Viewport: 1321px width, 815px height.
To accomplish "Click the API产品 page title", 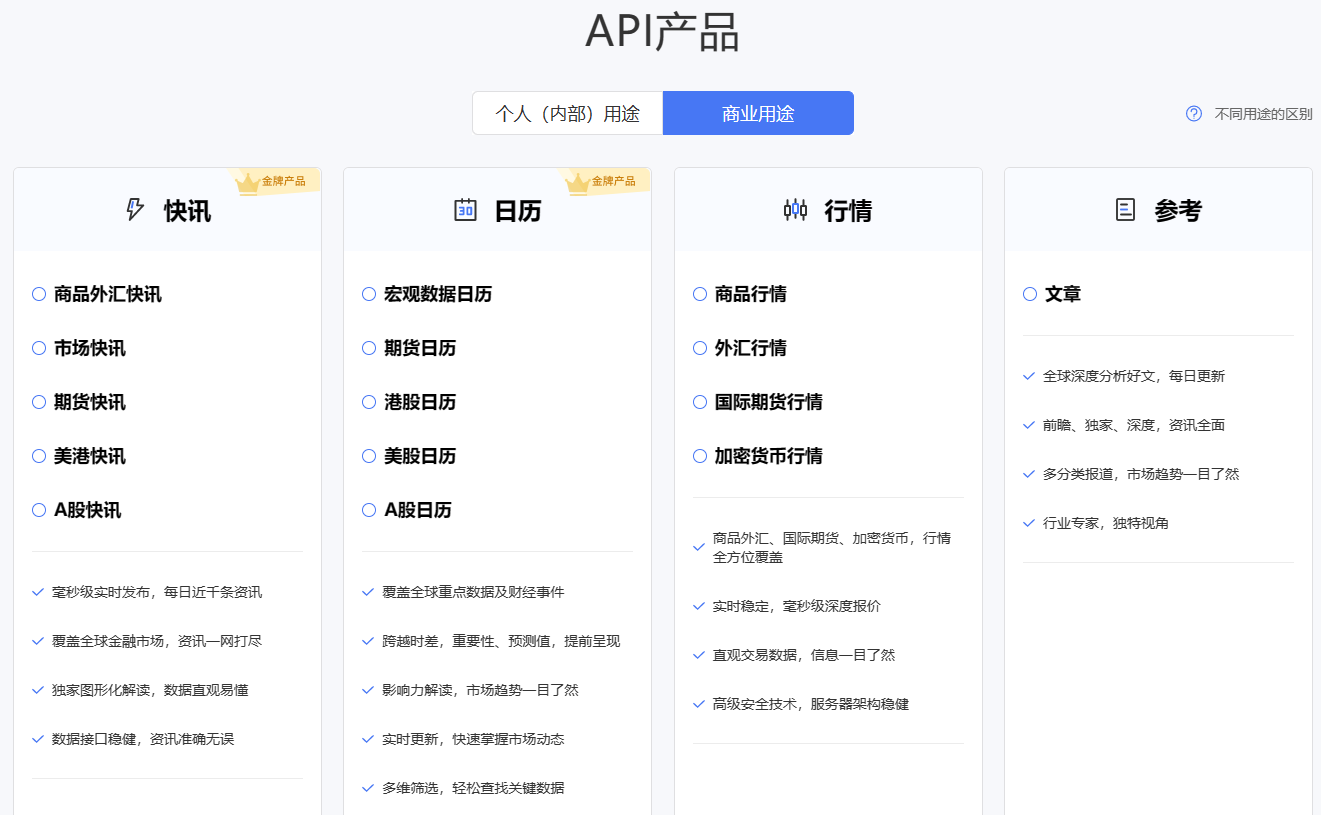I will 662,31.
